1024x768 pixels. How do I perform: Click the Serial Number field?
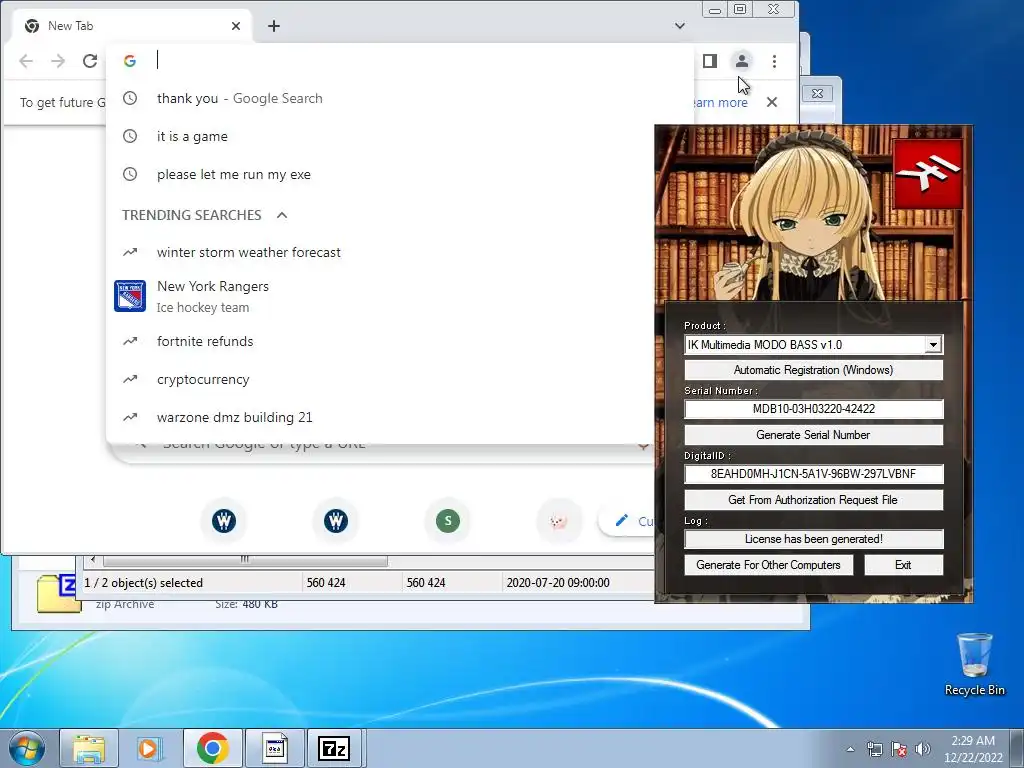pos(813,409)
